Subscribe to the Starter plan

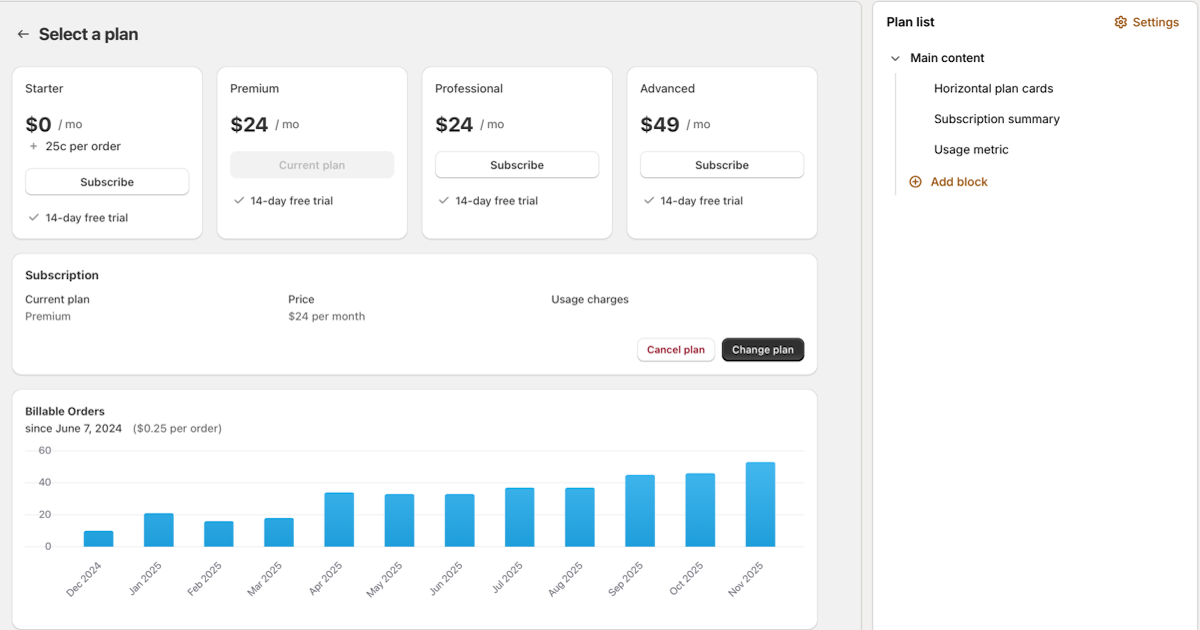(107, 181)
